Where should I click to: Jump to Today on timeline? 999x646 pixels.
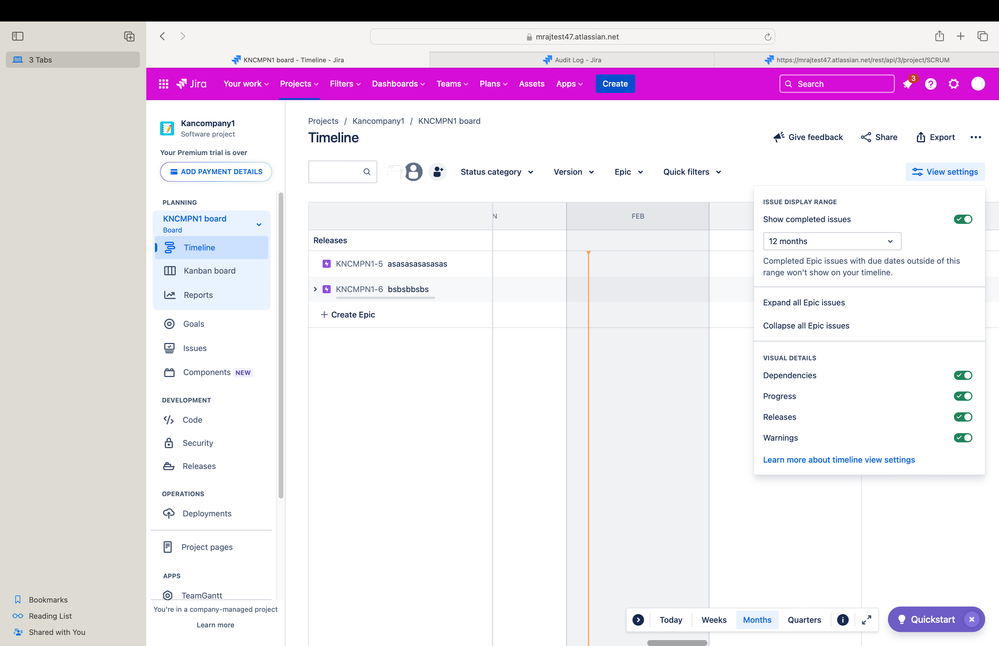point(671,619)
